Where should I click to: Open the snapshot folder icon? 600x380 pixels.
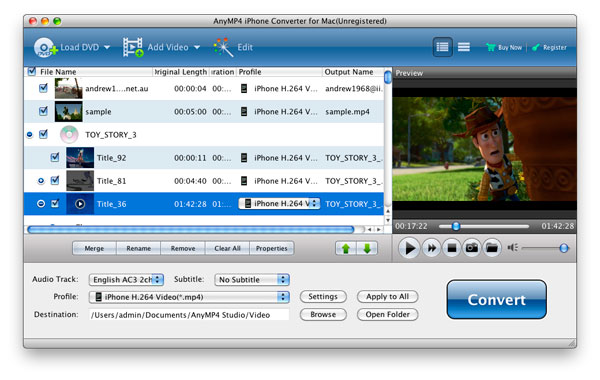pyautogui.click(x=492, y=248)
